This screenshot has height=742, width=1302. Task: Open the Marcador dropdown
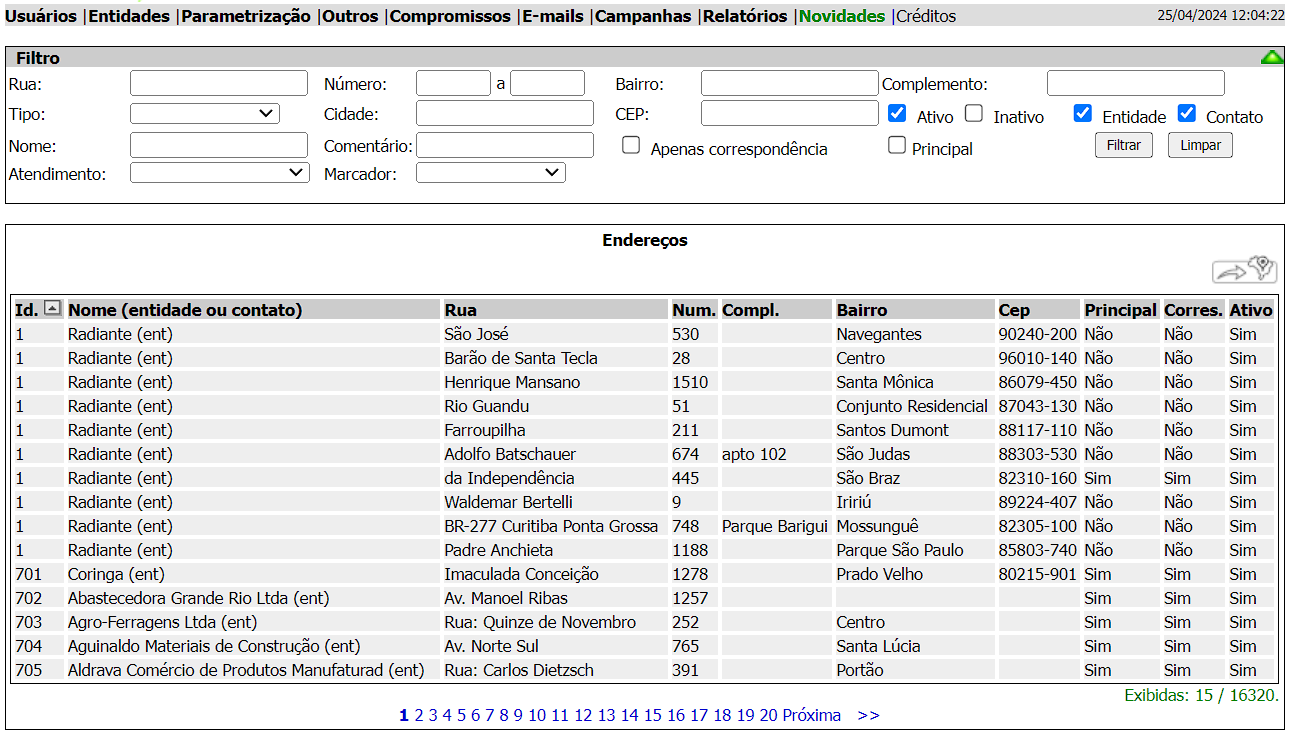[490, 173]
